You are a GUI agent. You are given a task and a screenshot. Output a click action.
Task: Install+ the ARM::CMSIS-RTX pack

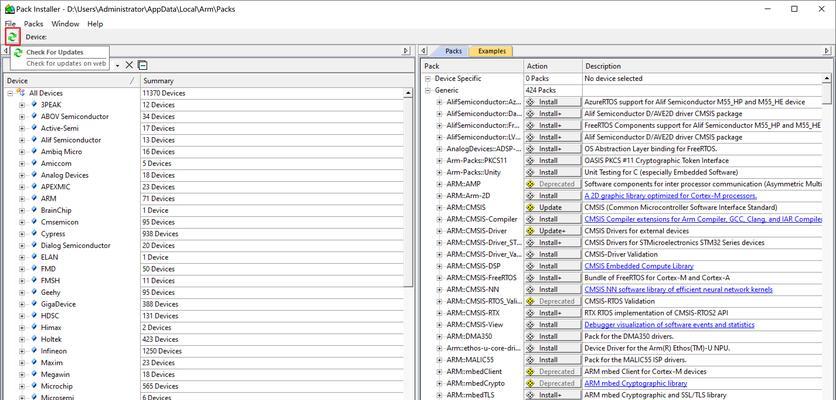pos(553,313)
